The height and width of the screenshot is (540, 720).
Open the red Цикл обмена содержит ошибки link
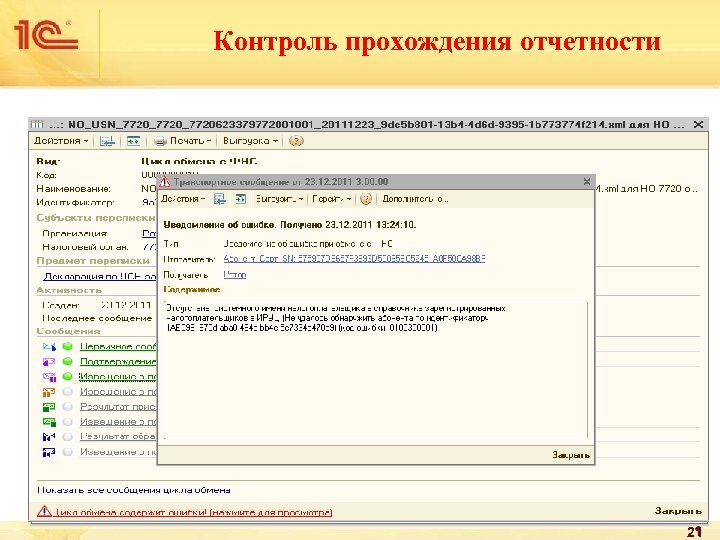(193, 512)
